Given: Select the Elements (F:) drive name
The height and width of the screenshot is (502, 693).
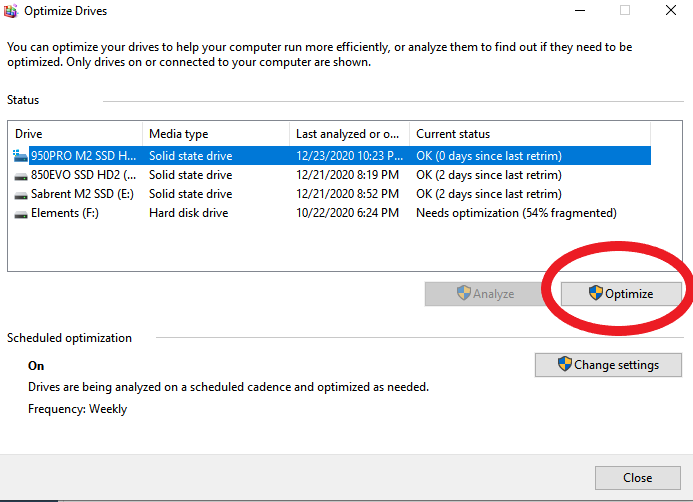Looking at the screenshot, I should click(65, 213).
